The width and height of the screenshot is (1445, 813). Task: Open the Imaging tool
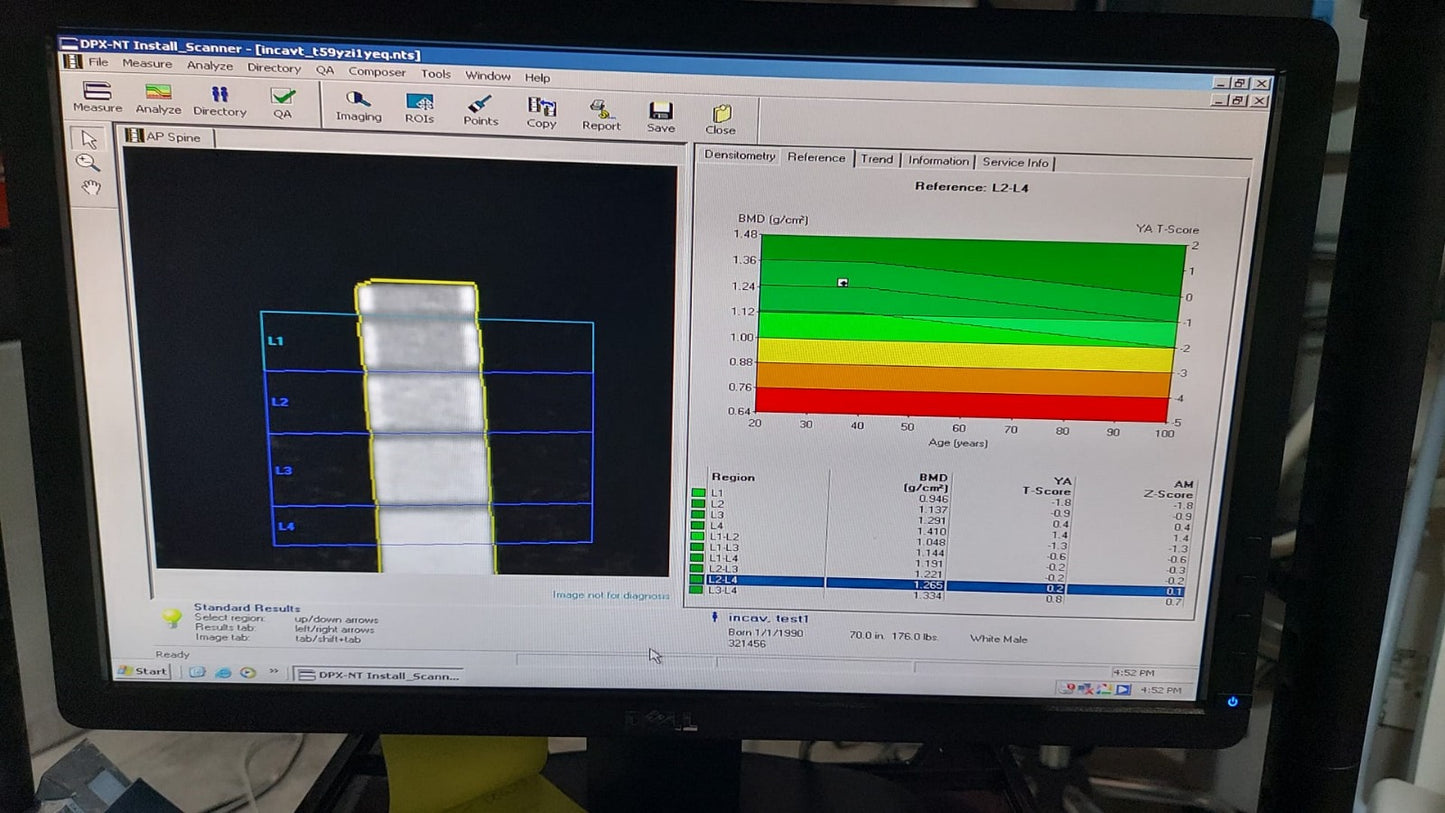pyautogui.click(x=358, y=105)
